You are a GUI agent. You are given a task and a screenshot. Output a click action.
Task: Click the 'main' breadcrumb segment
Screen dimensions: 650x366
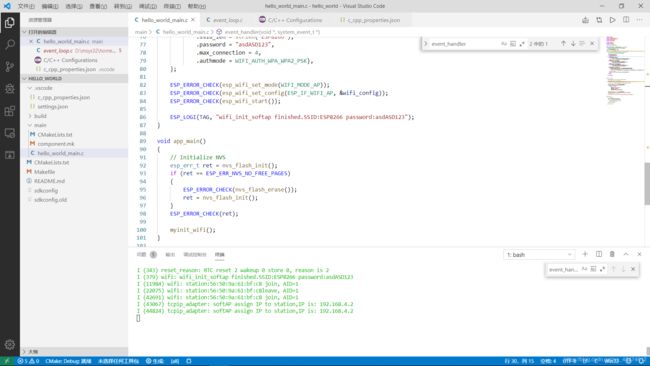(141, 32)
